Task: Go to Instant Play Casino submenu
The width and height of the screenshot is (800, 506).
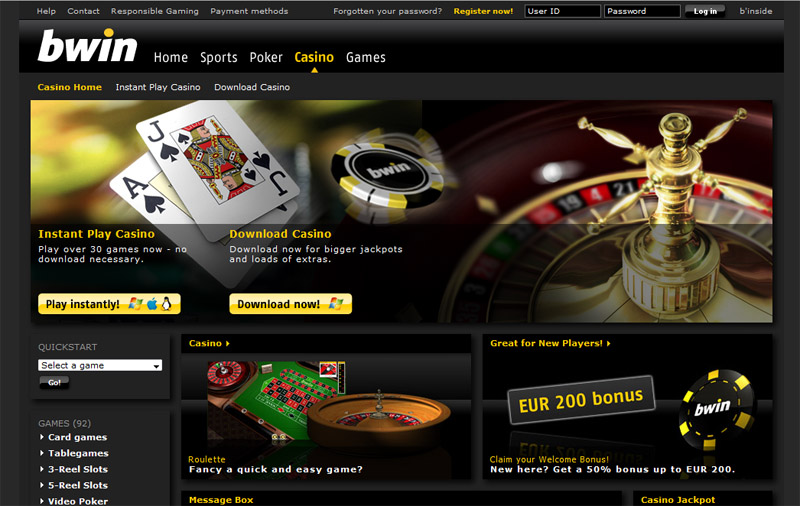Action: [x=158, y=87]
